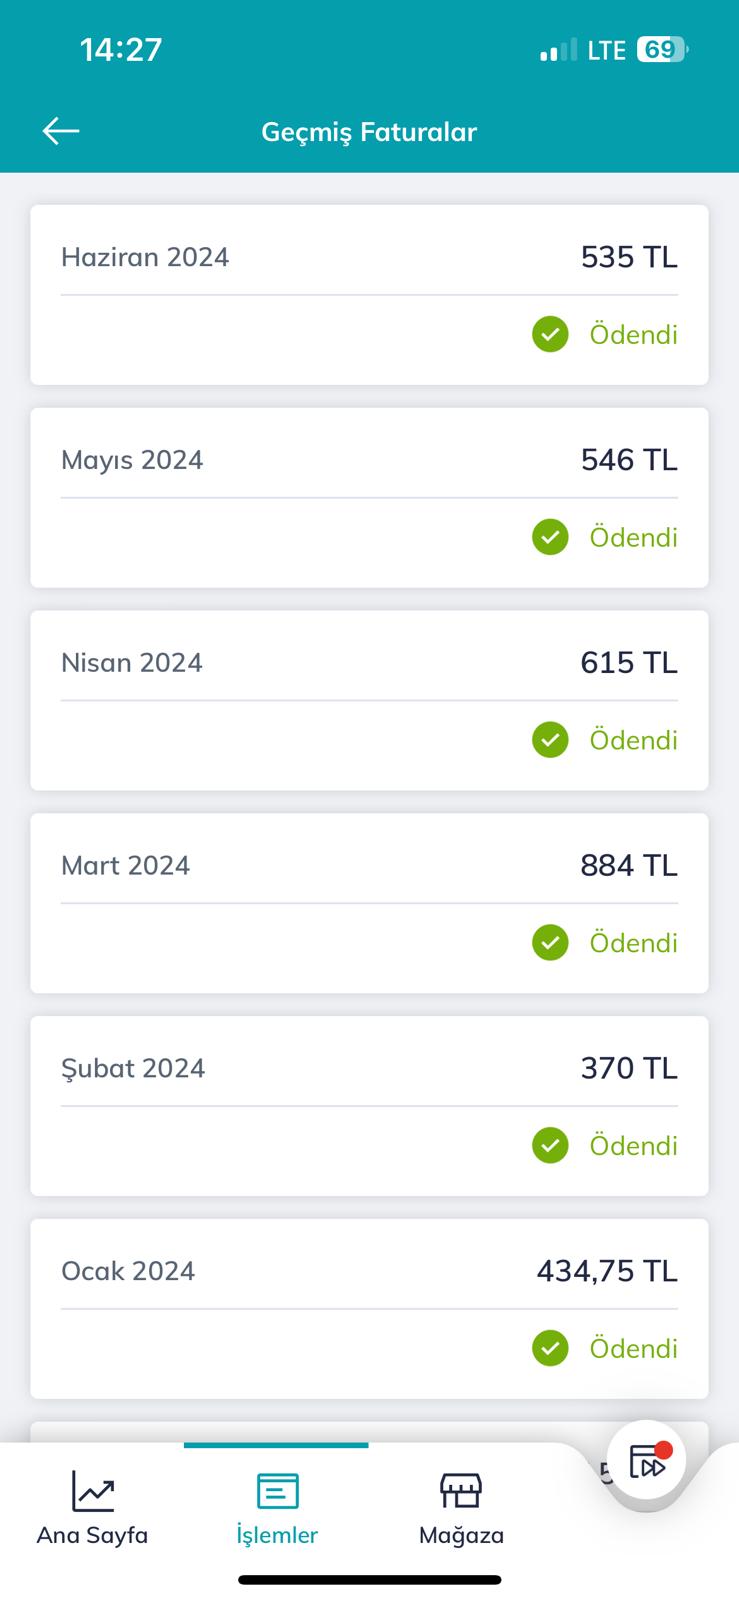Tap Ocak 2024 green paid checkmark

click(x=550, y=1348)
